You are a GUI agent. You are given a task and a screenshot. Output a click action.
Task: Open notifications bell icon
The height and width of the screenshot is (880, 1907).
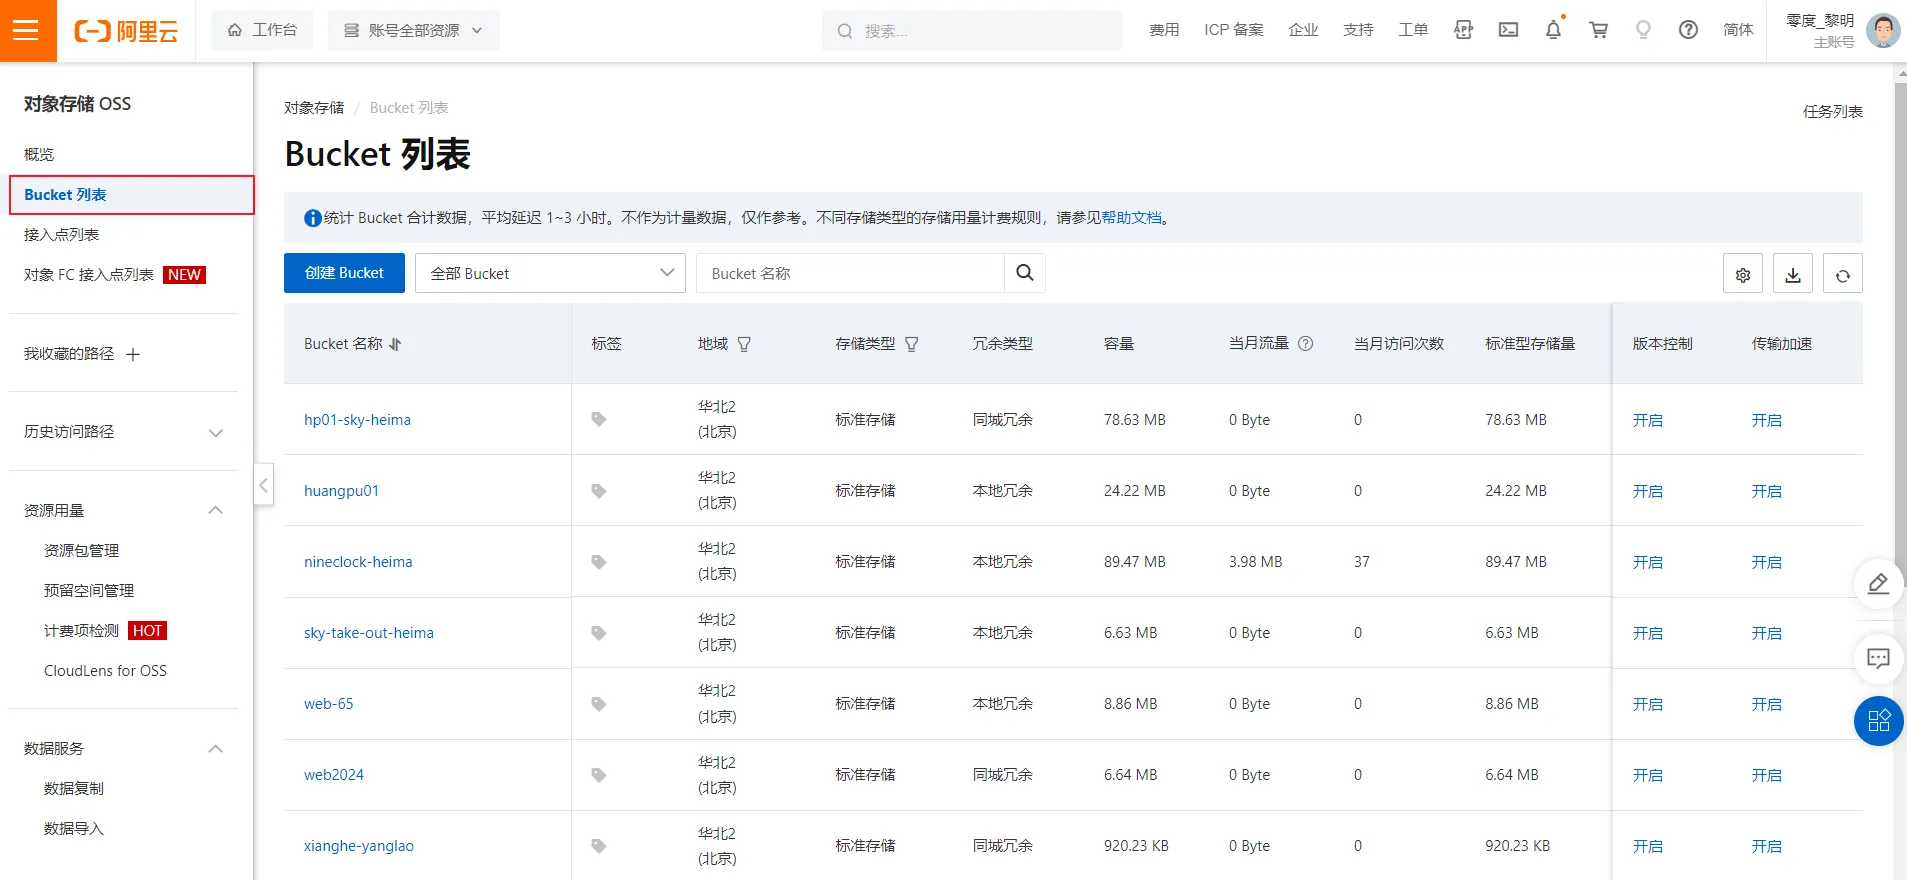click(1553, 30)
